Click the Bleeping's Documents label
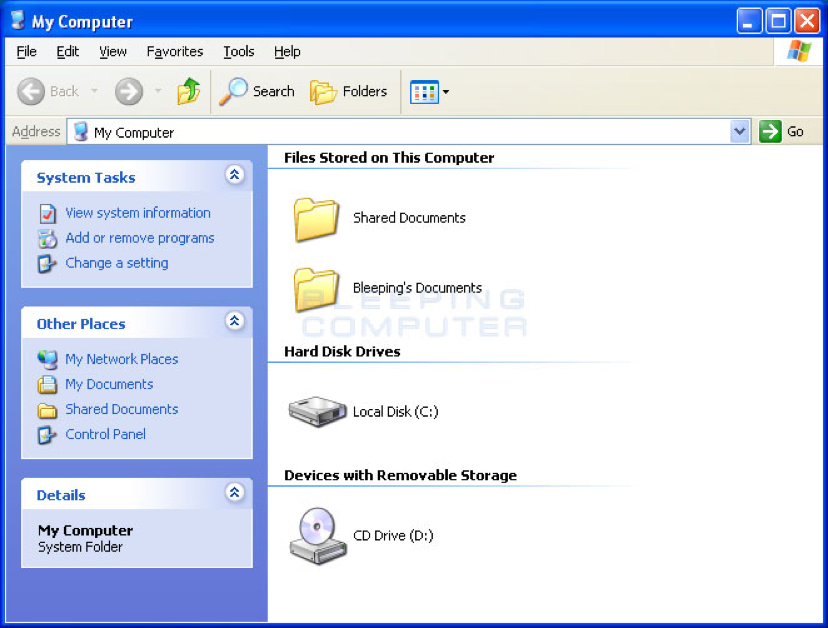The image size is (828, 628). click(417, 288)
